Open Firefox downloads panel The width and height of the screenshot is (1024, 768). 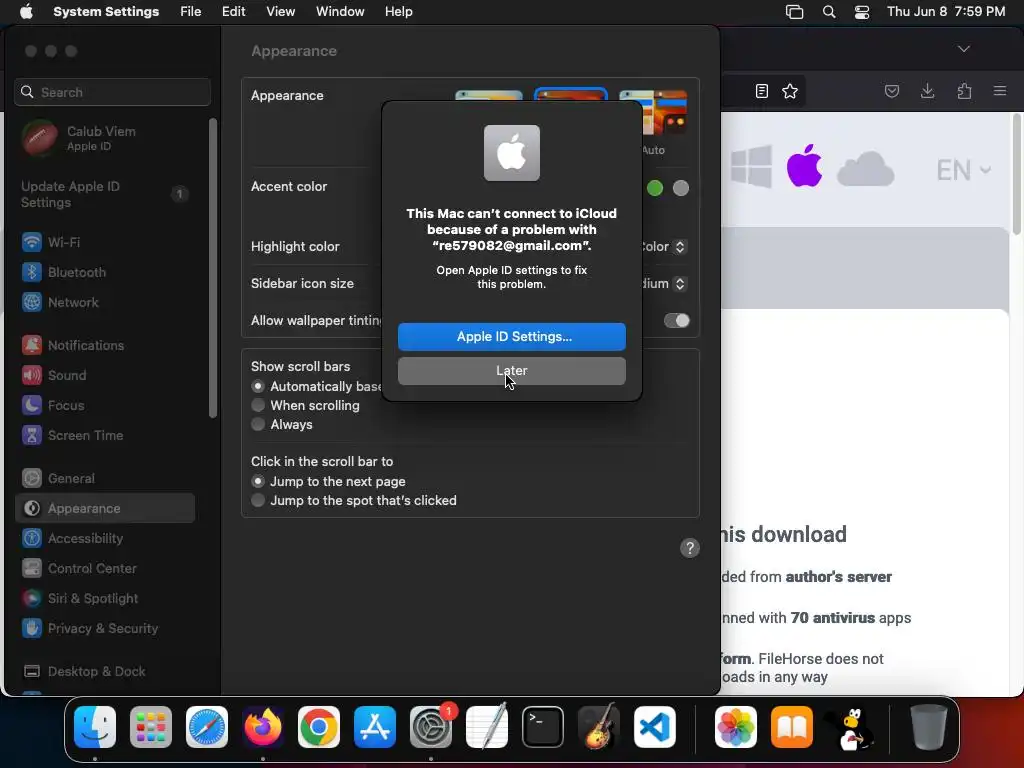pyautogui.click(x=927, y=91)
